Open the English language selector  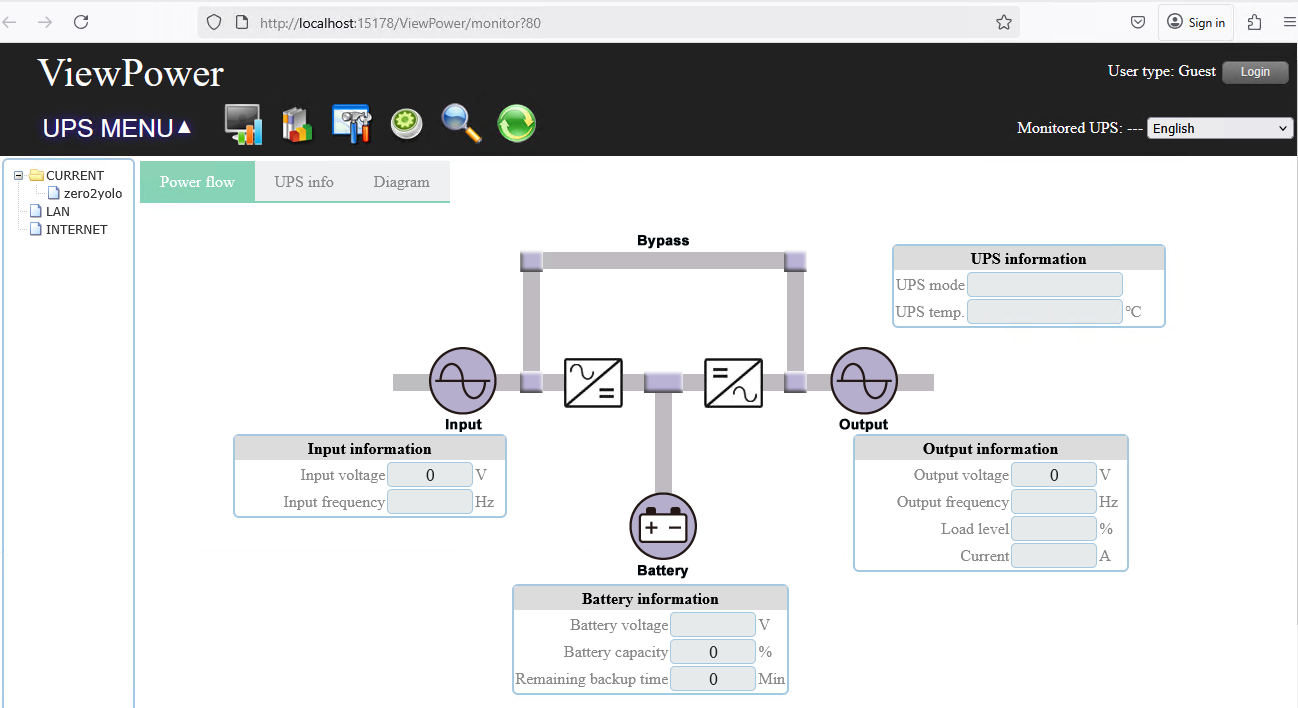1219,128
